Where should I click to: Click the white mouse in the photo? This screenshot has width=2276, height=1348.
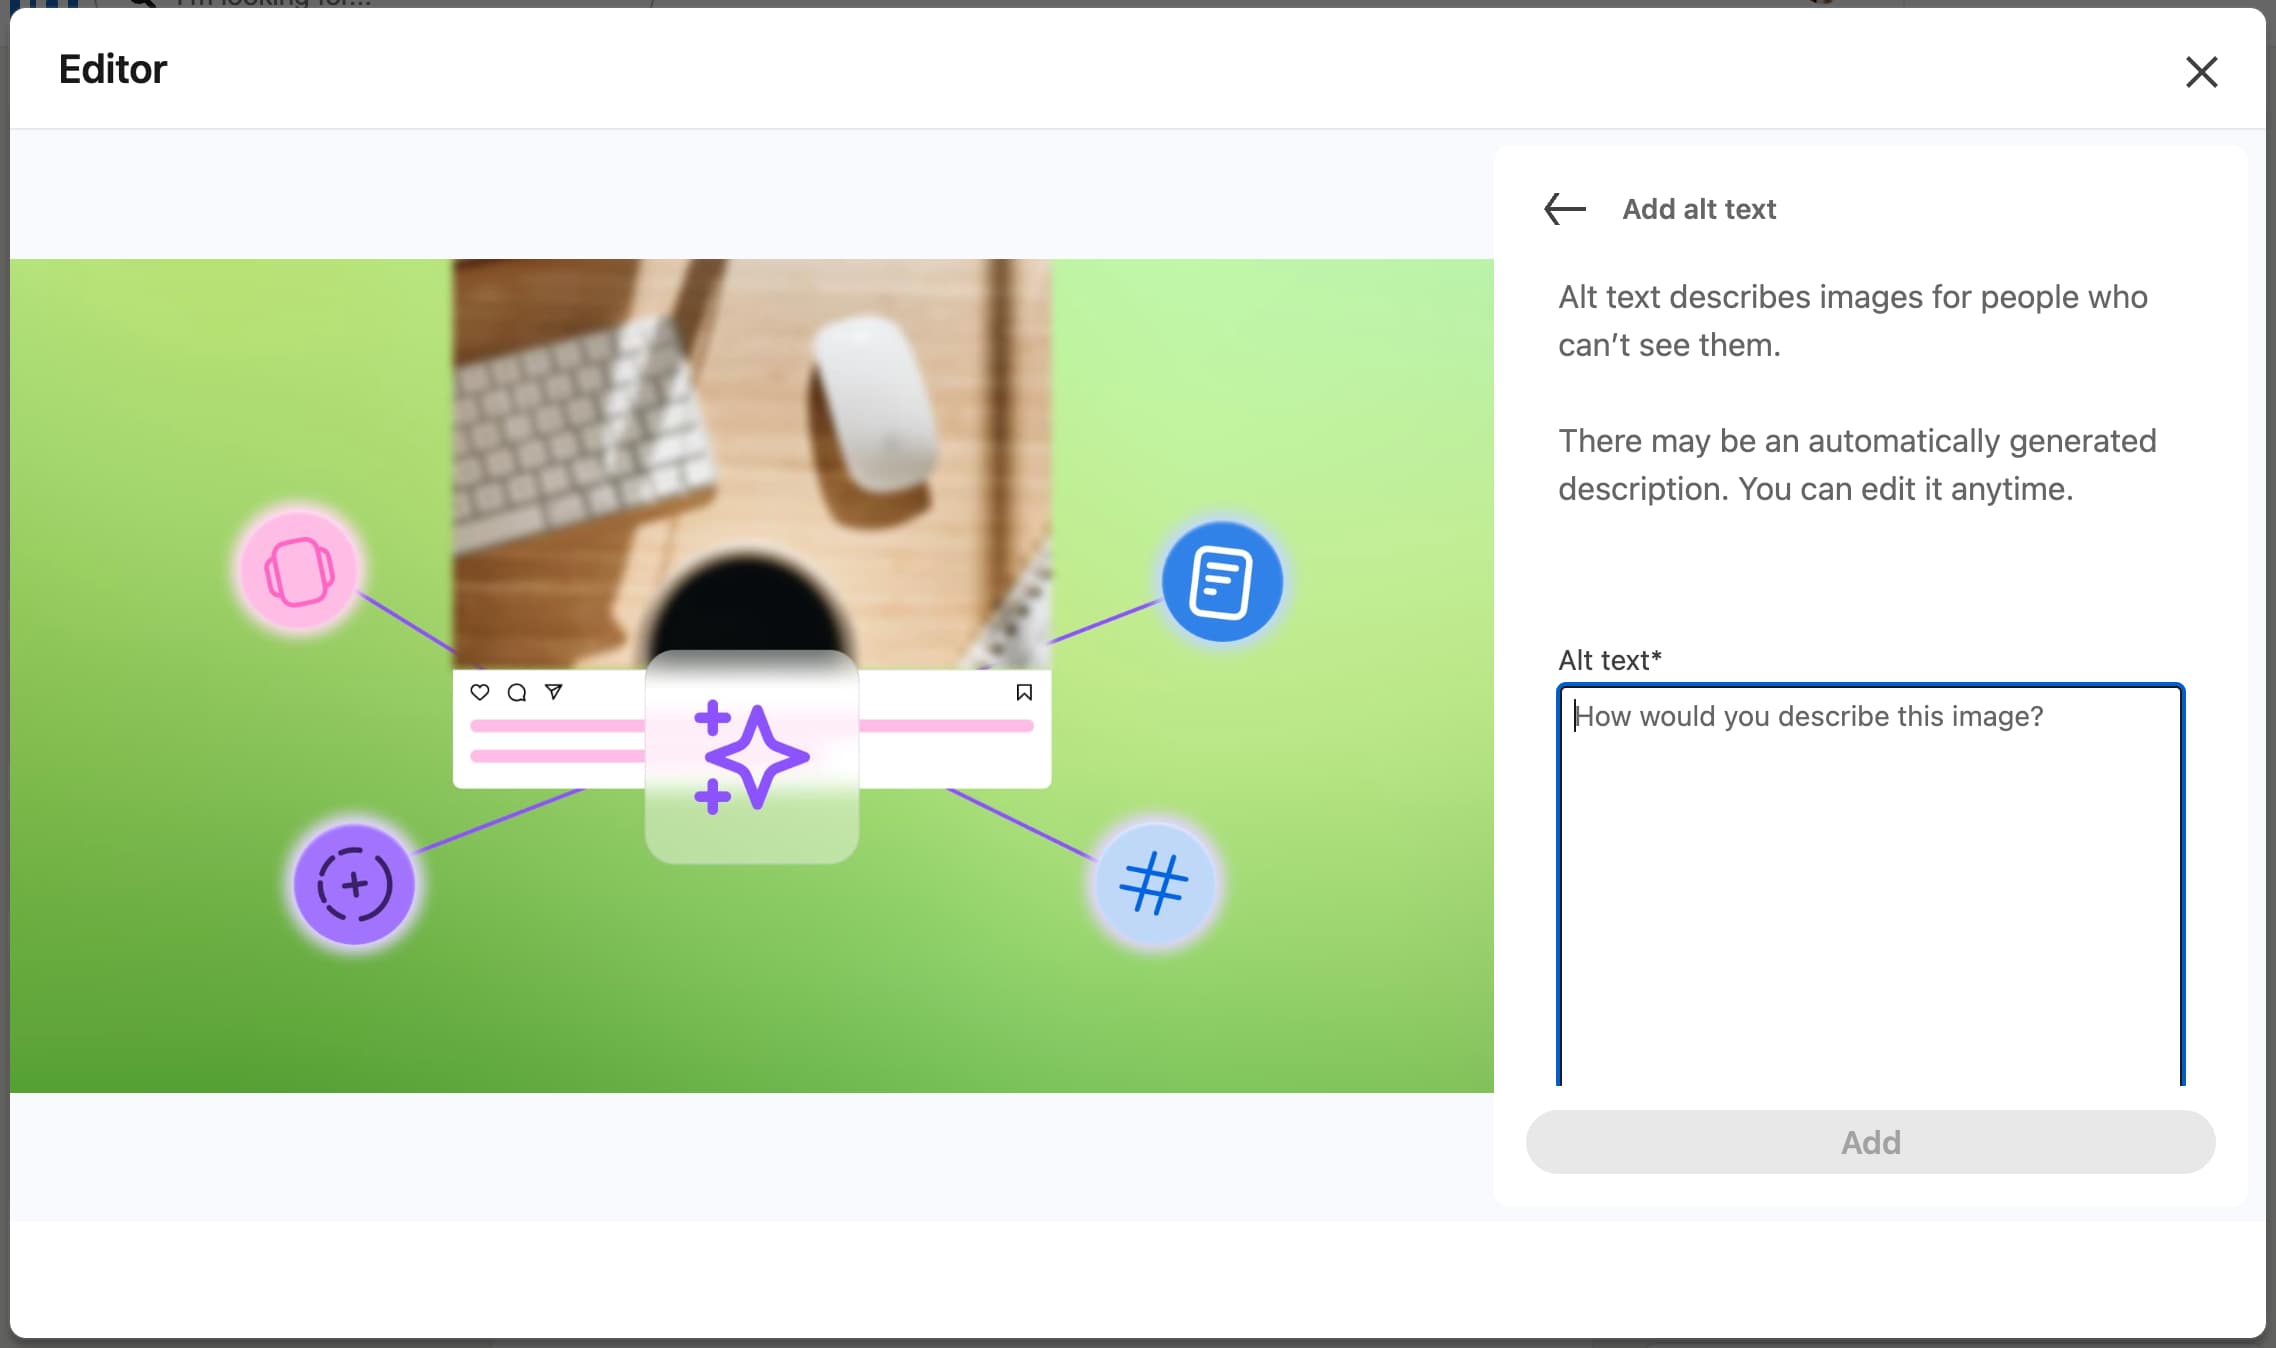coord(872,405)
